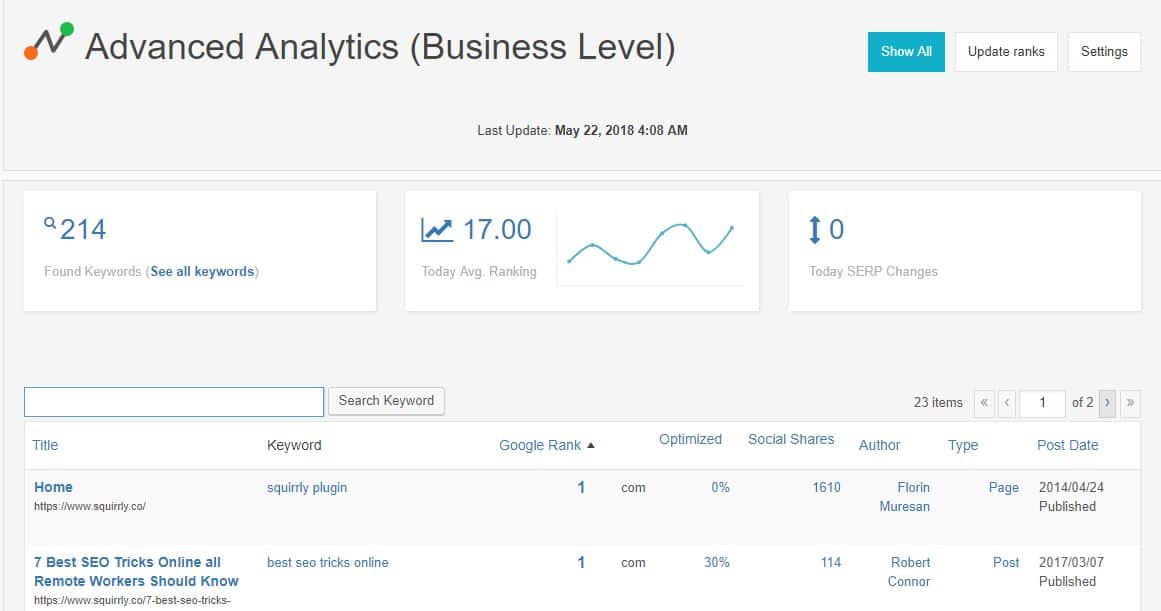Sort by the Post Date column
This screenshot has width=1161, height=611.
[x=1068, y=445]
